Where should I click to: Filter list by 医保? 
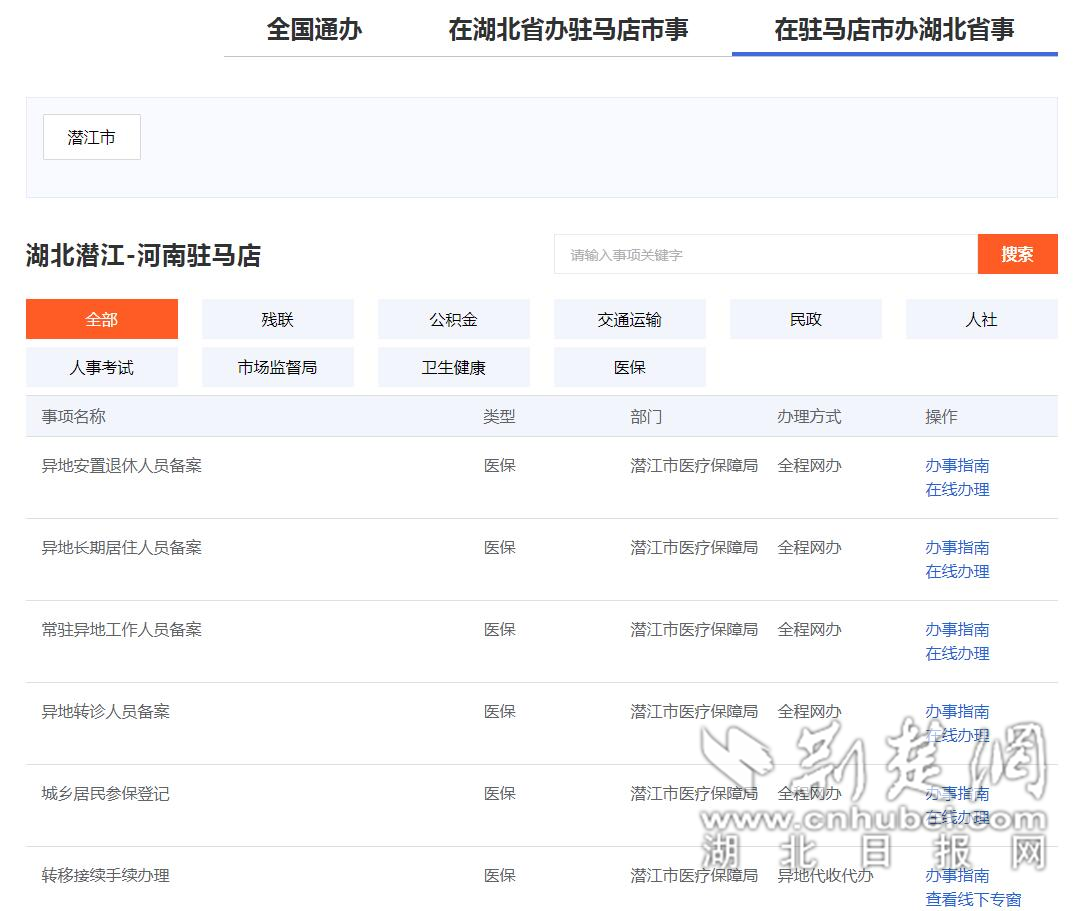[630, 367]
